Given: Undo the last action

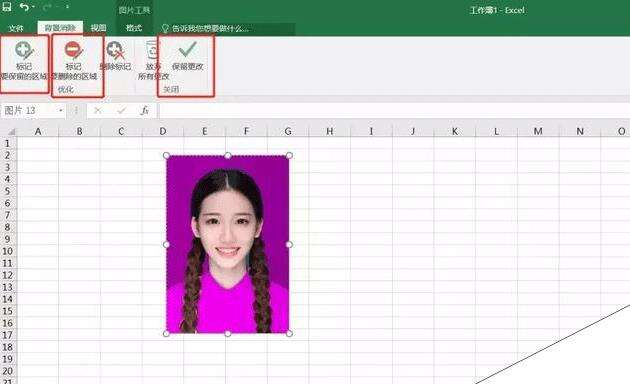Looking at the screenshot, I should coord(25,6).
